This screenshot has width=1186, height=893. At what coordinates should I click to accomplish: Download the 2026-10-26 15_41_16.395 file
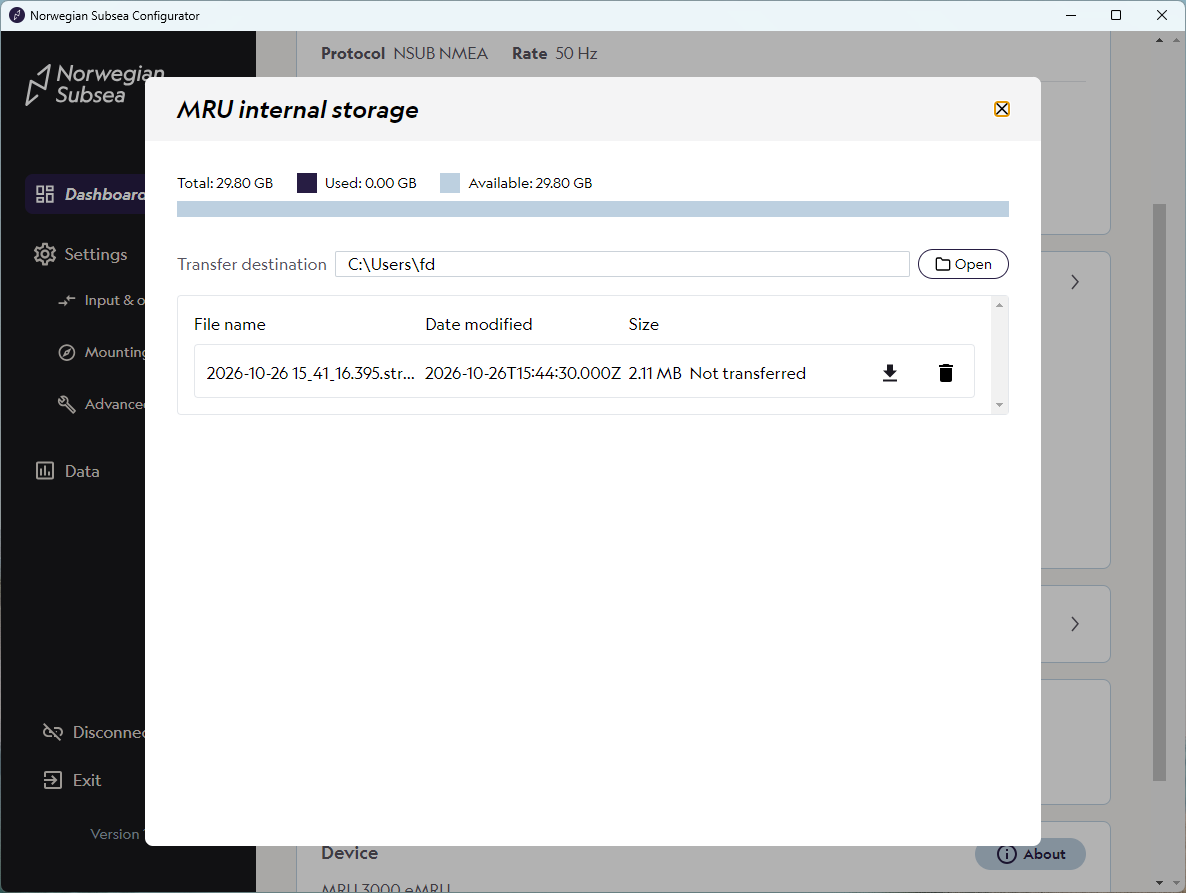[890, 373]
